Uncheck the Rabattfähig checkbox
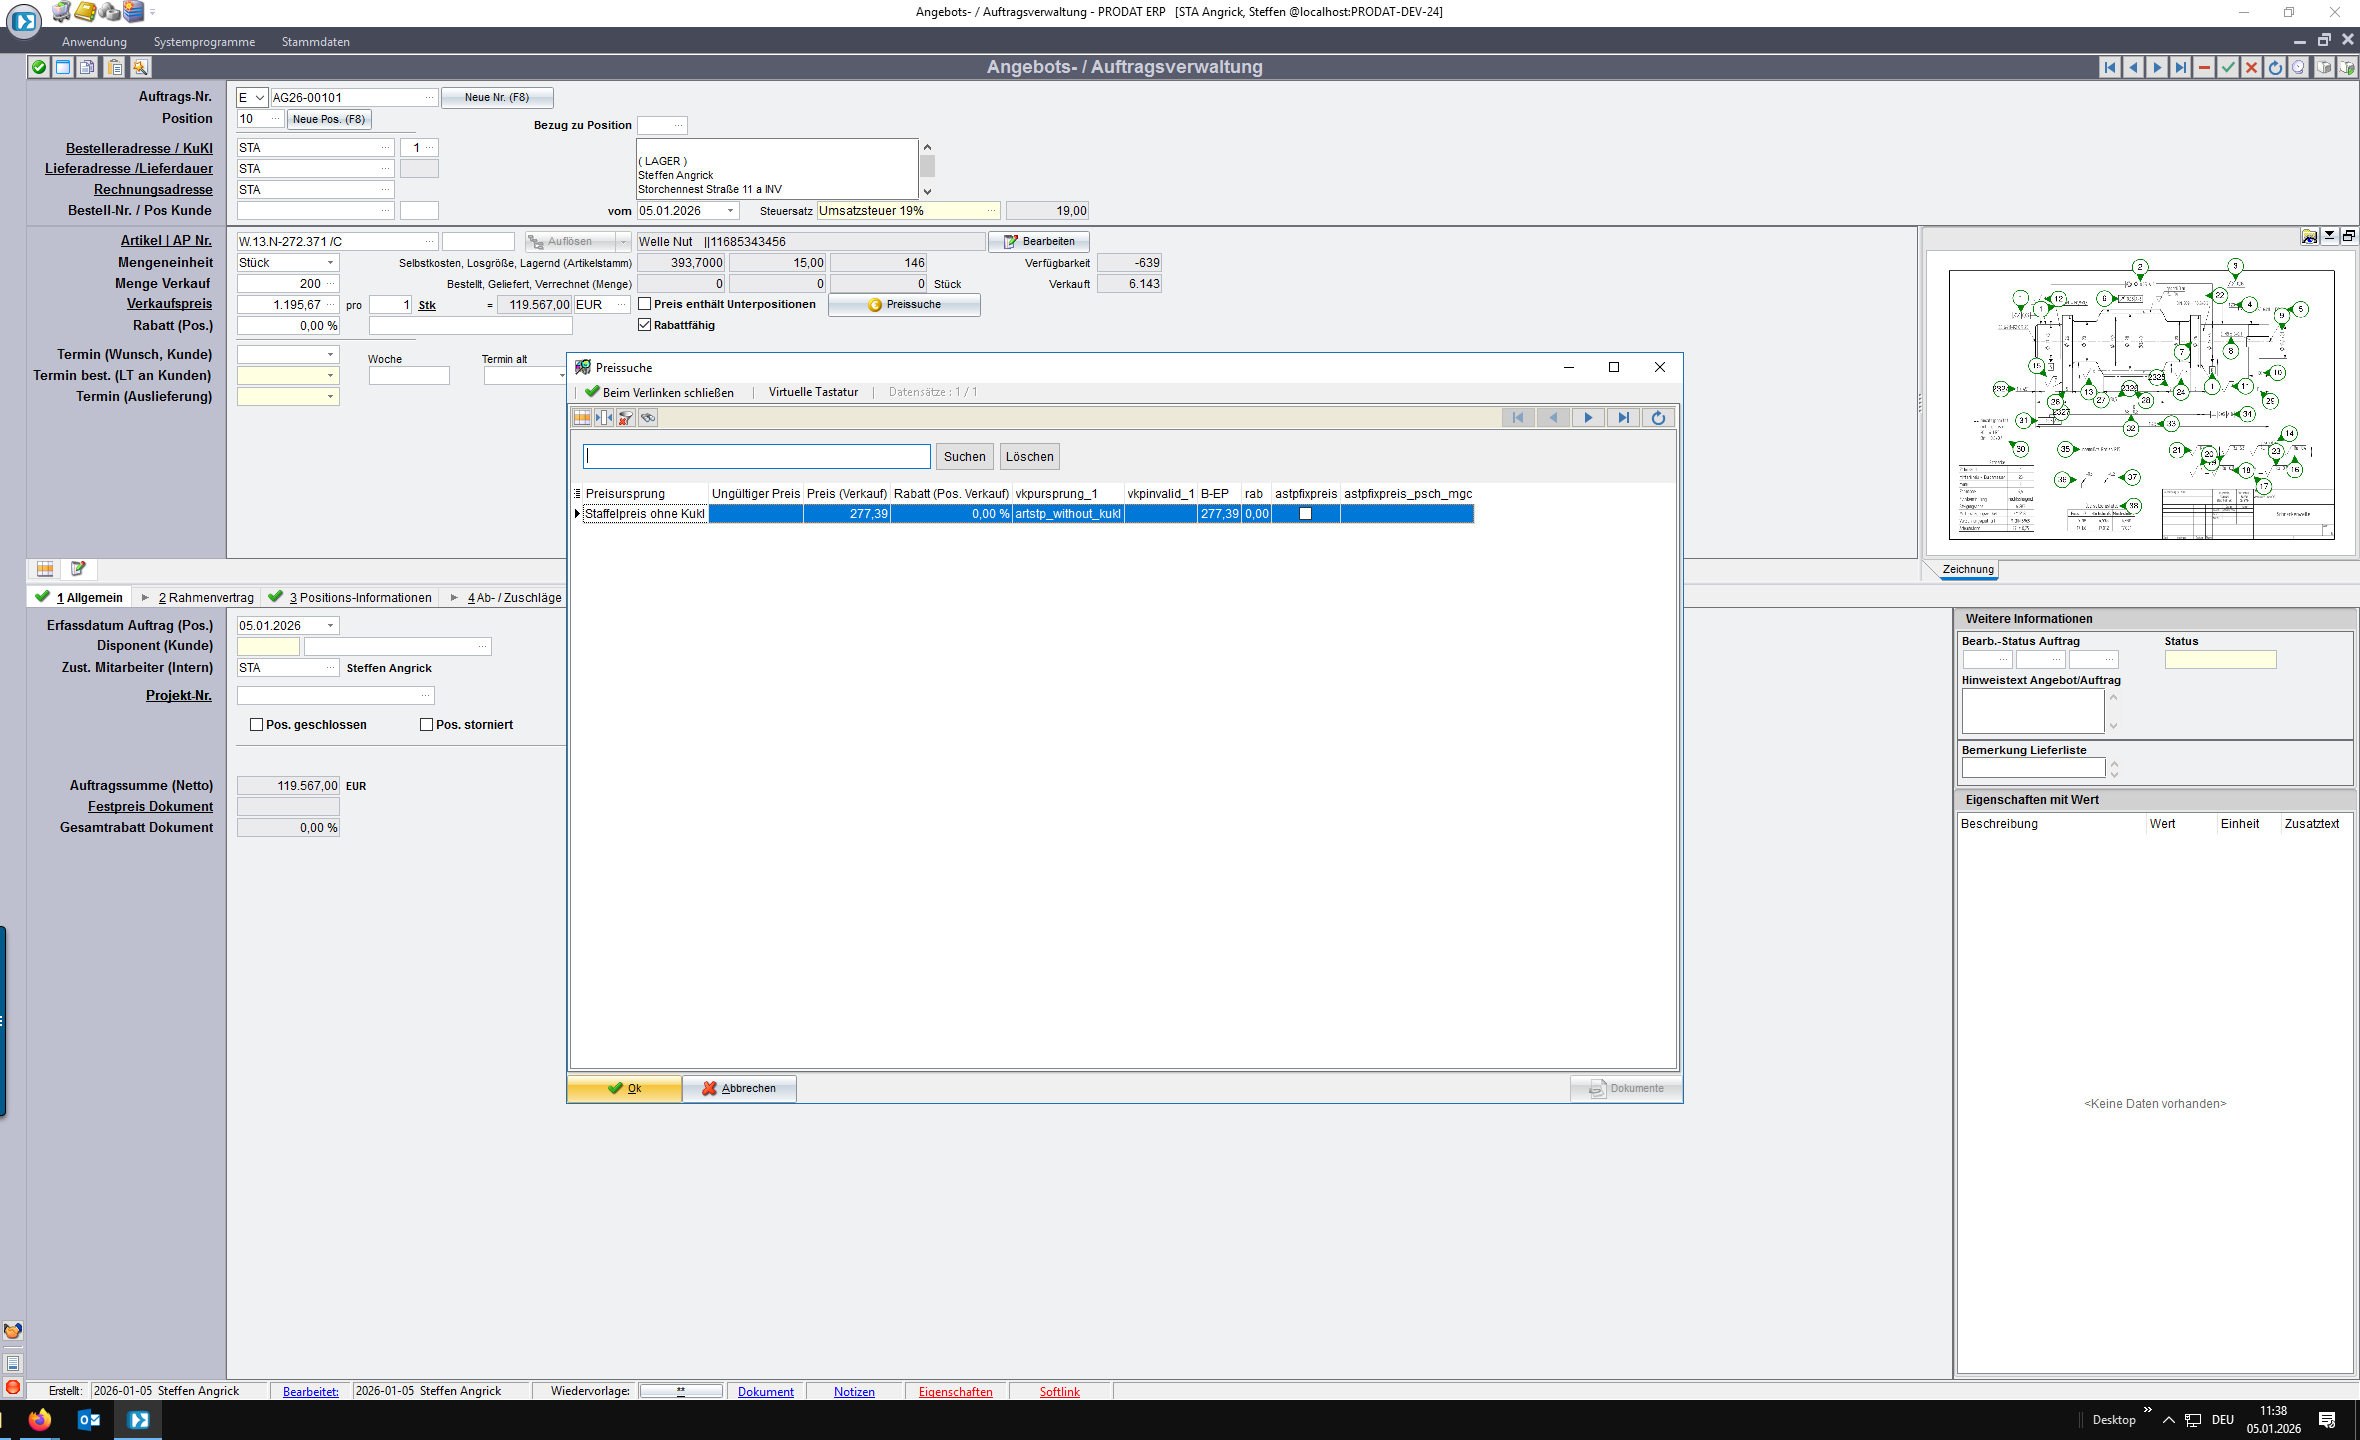This screenshot has width=2360, height=1440. click(x=645, y=325)
